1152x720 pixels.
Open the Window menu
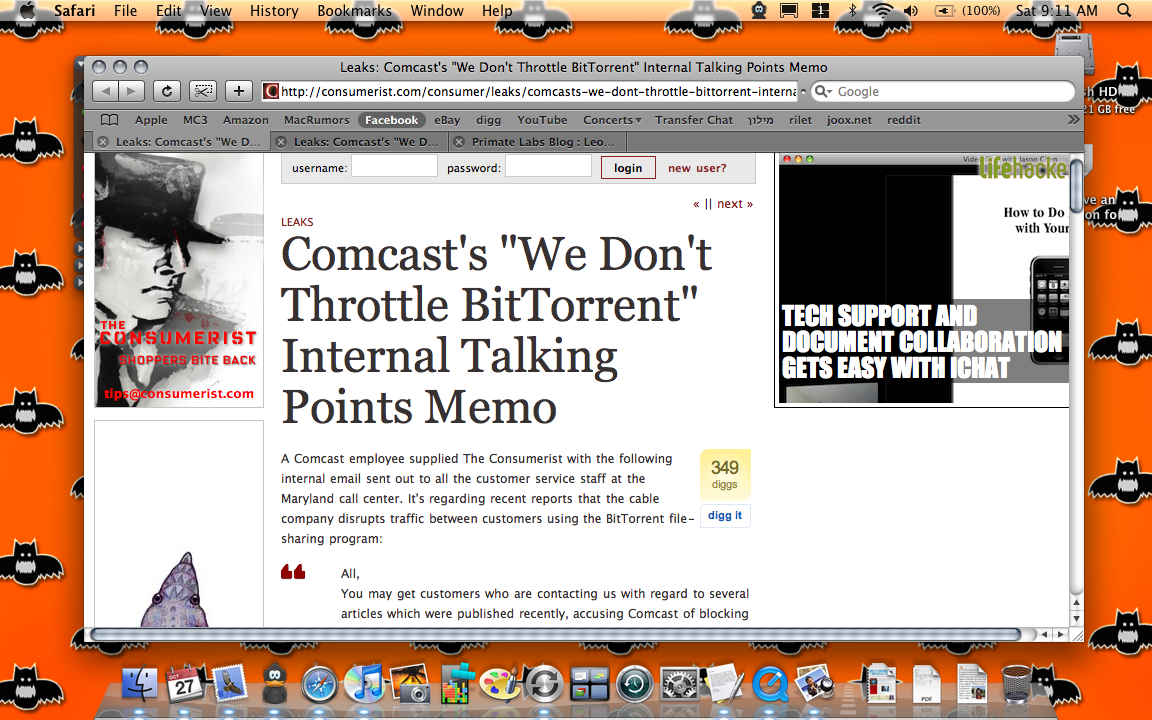pyautogui.click(x=437, y=10)
